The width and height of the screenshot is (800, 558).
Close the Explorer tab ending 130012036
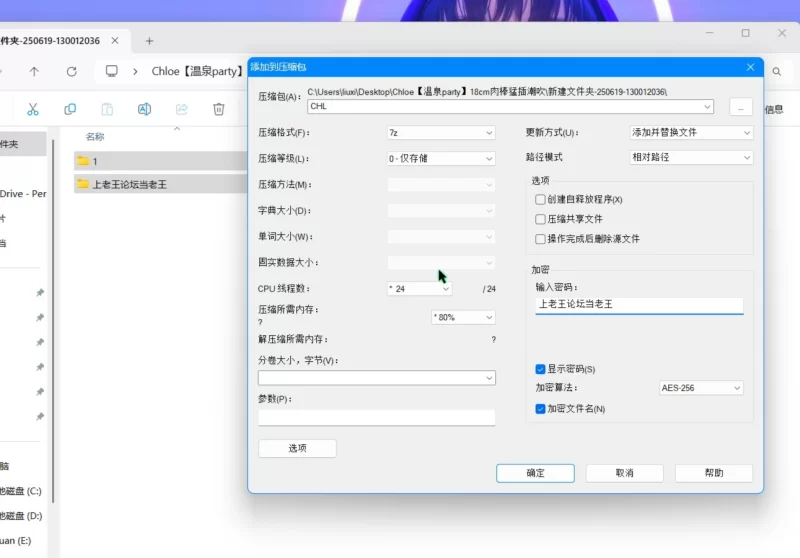[x=115, y=40]
